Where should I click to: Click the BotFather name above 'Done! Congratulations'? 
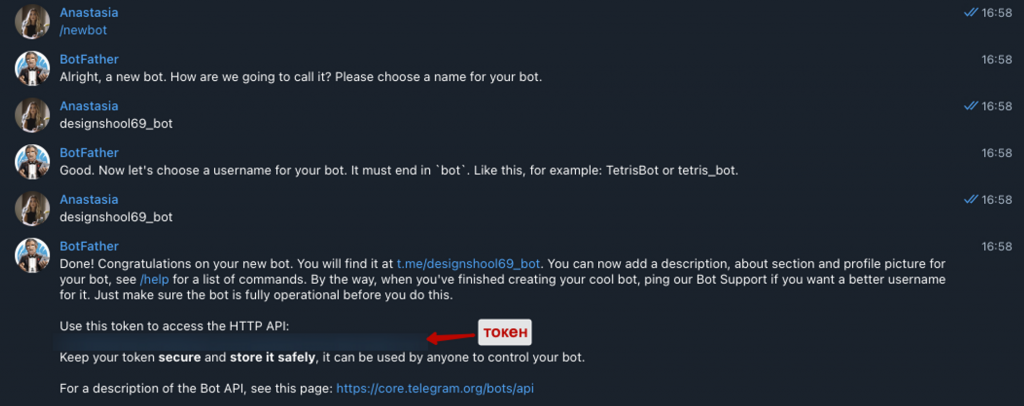pyautogui.click(x=89, y=246)
